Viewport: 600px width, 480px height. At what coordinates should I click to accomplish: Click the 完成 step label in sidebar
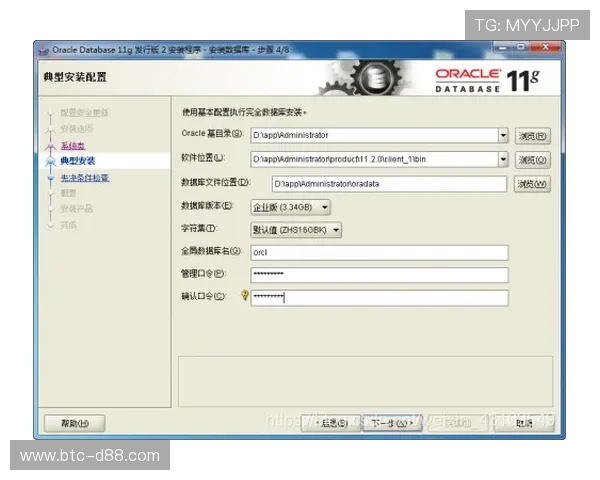[x=68, y=225]
